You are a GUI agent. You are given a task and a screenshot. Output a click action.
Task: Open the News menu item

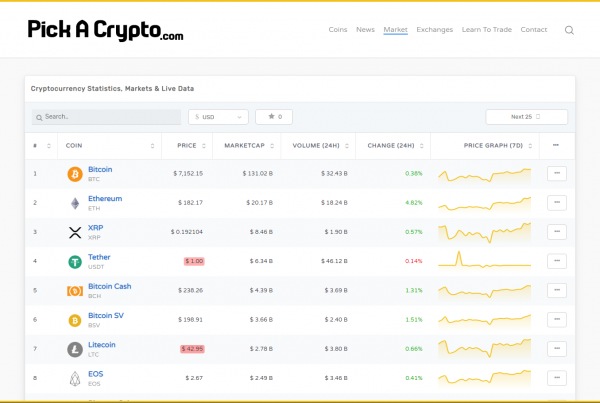(x=365, y=29)
